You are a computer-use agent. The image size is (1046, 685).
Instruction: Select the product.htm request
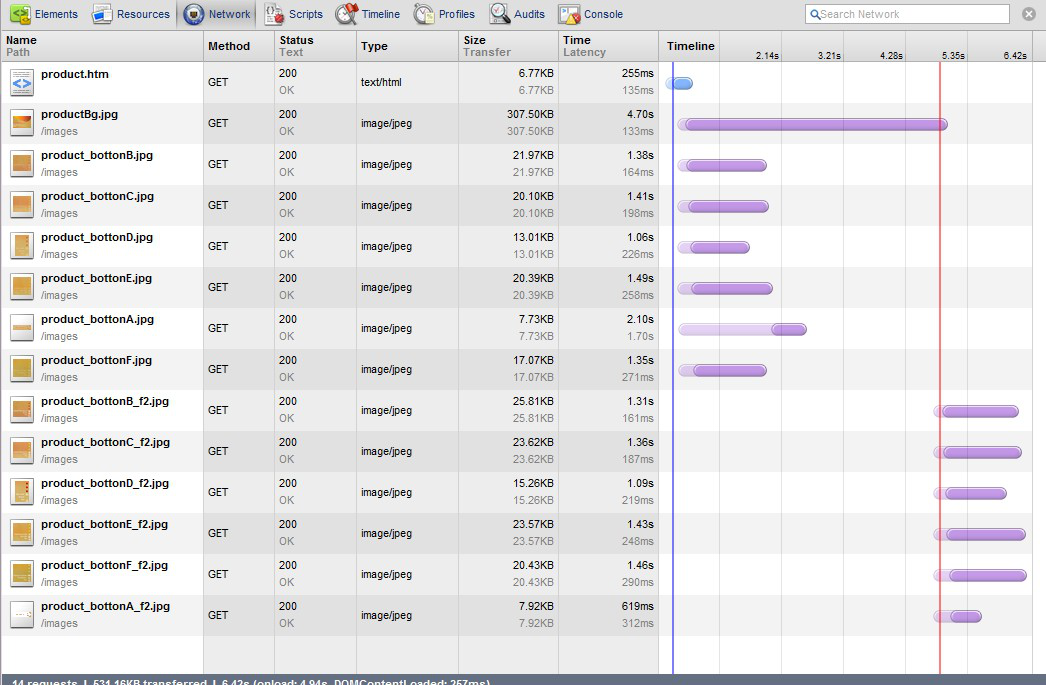pos(75,75)
